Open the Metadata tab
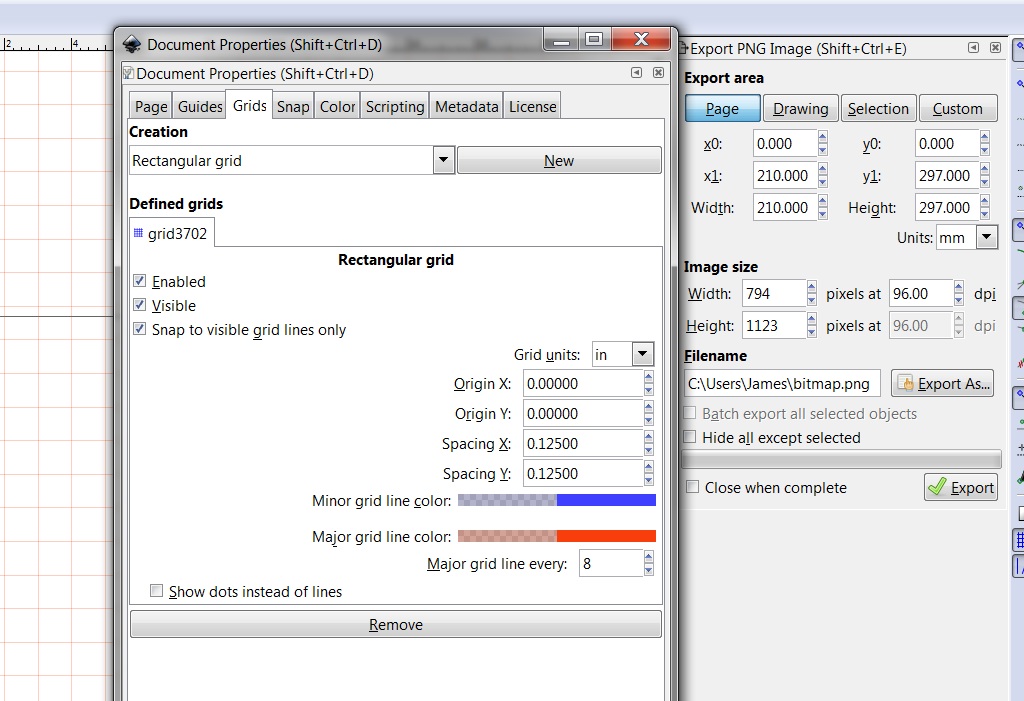Image resolution: width=1024 pixels, height=701 pixels. click(466, 107)
